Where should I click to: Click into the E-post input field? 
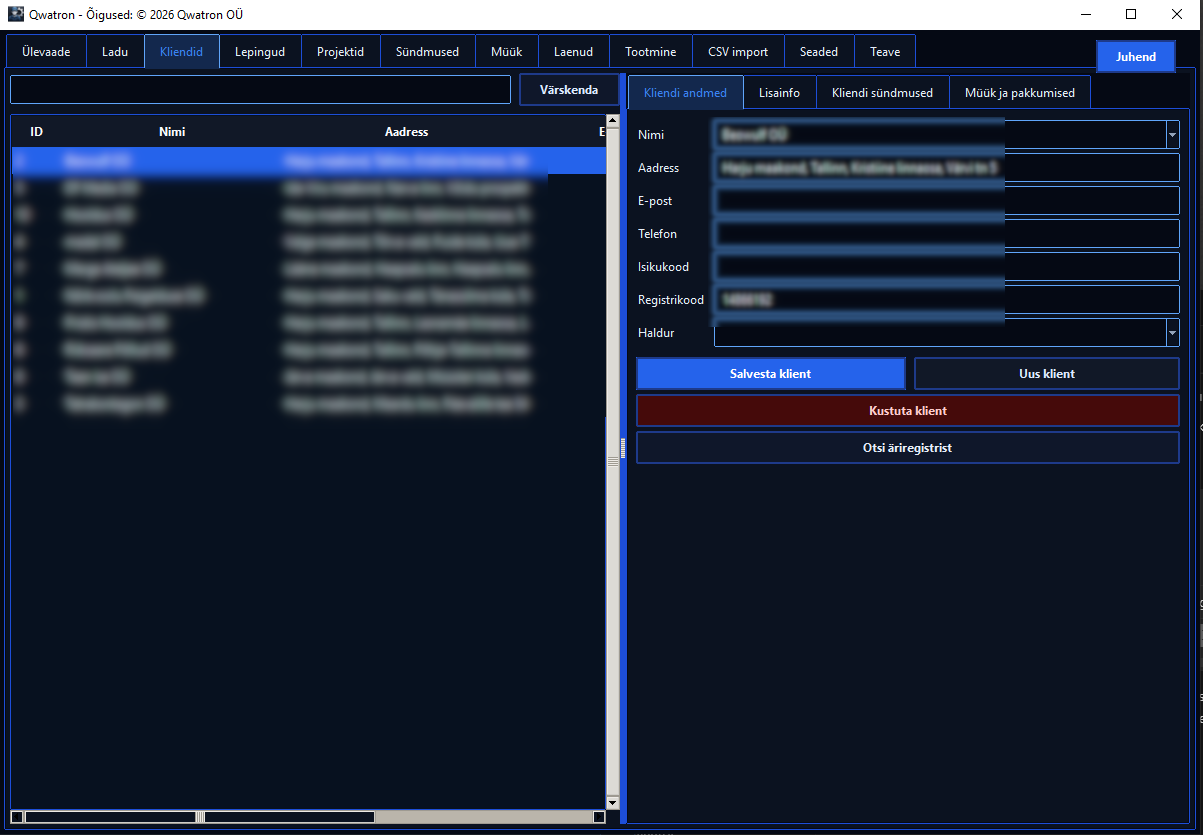(947, 201)
